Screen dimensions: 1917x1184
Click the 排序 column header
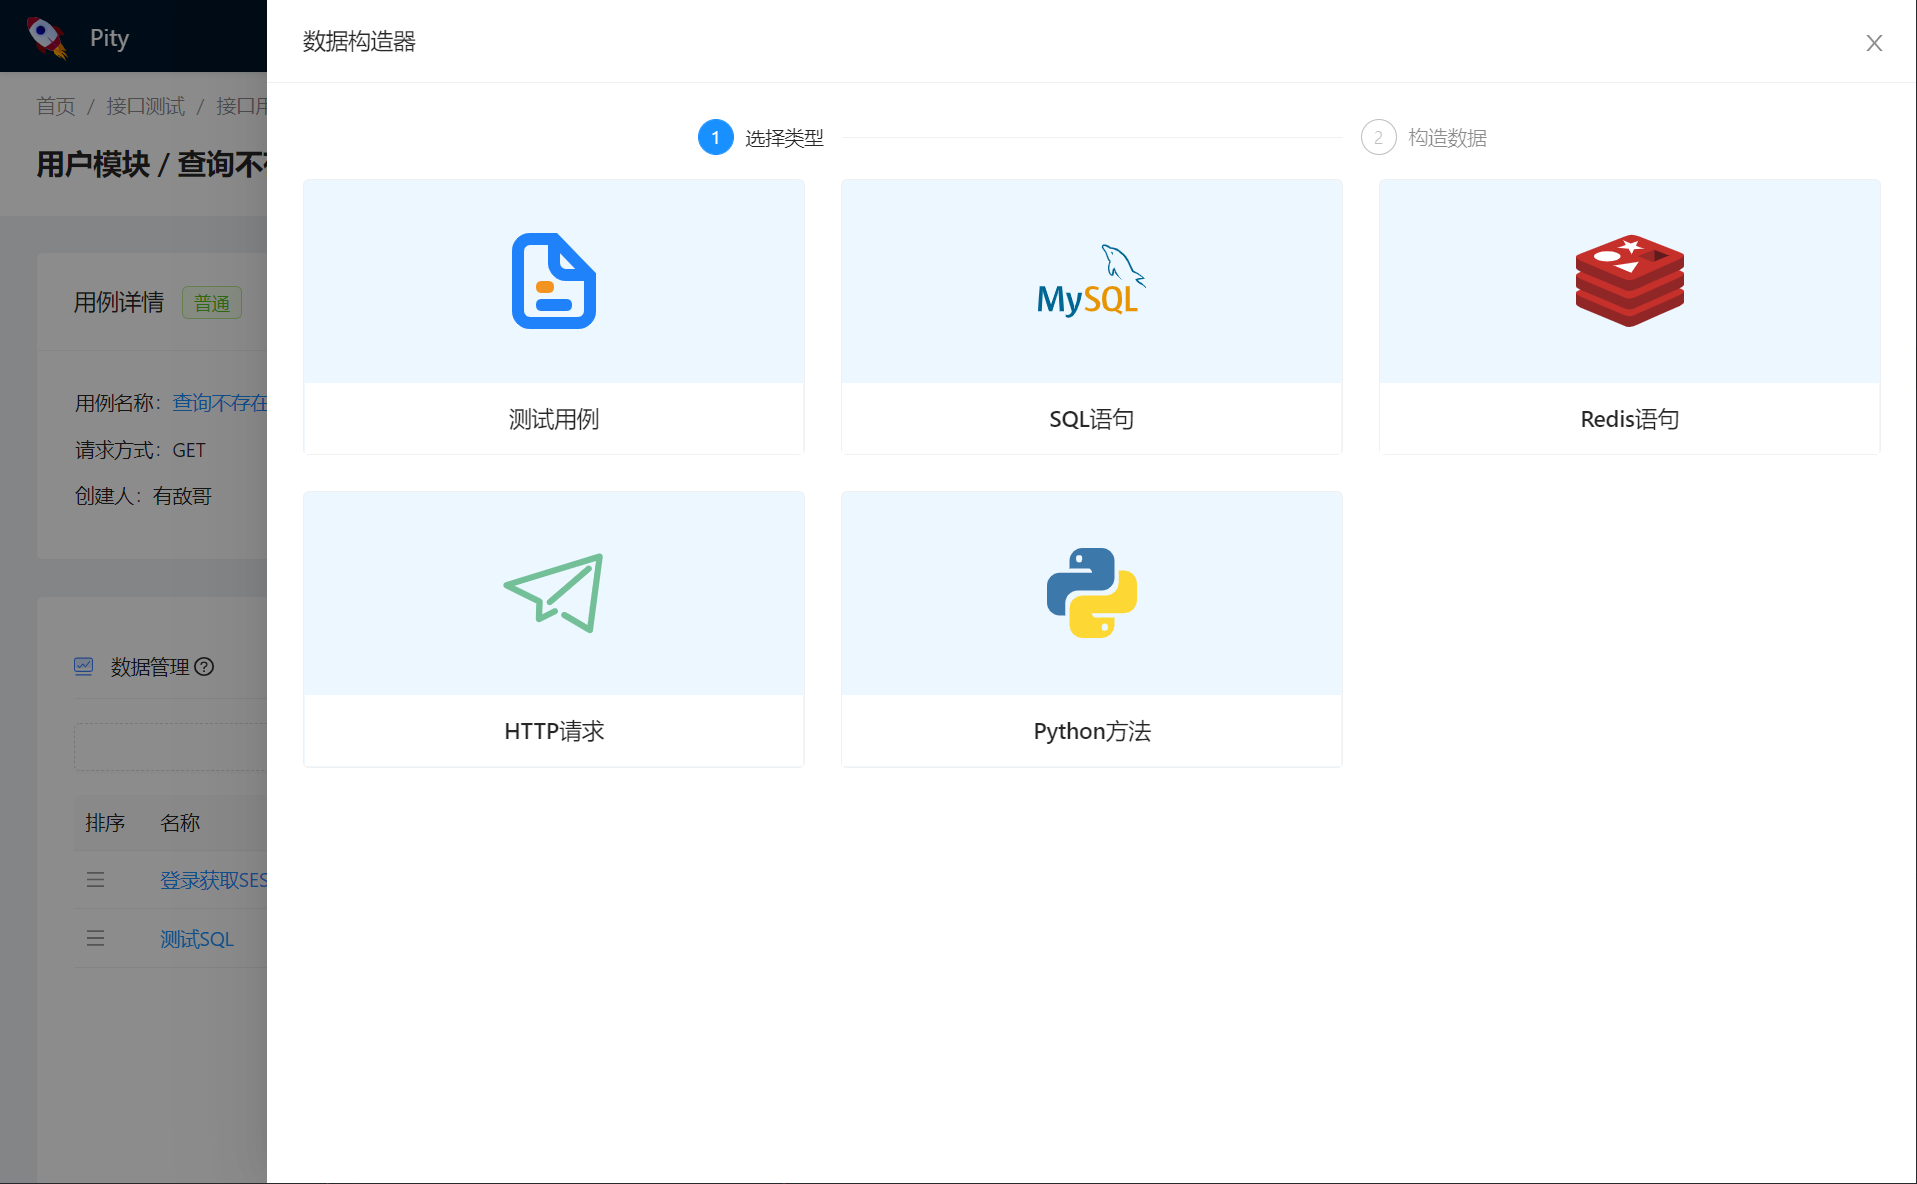point(105,822)
